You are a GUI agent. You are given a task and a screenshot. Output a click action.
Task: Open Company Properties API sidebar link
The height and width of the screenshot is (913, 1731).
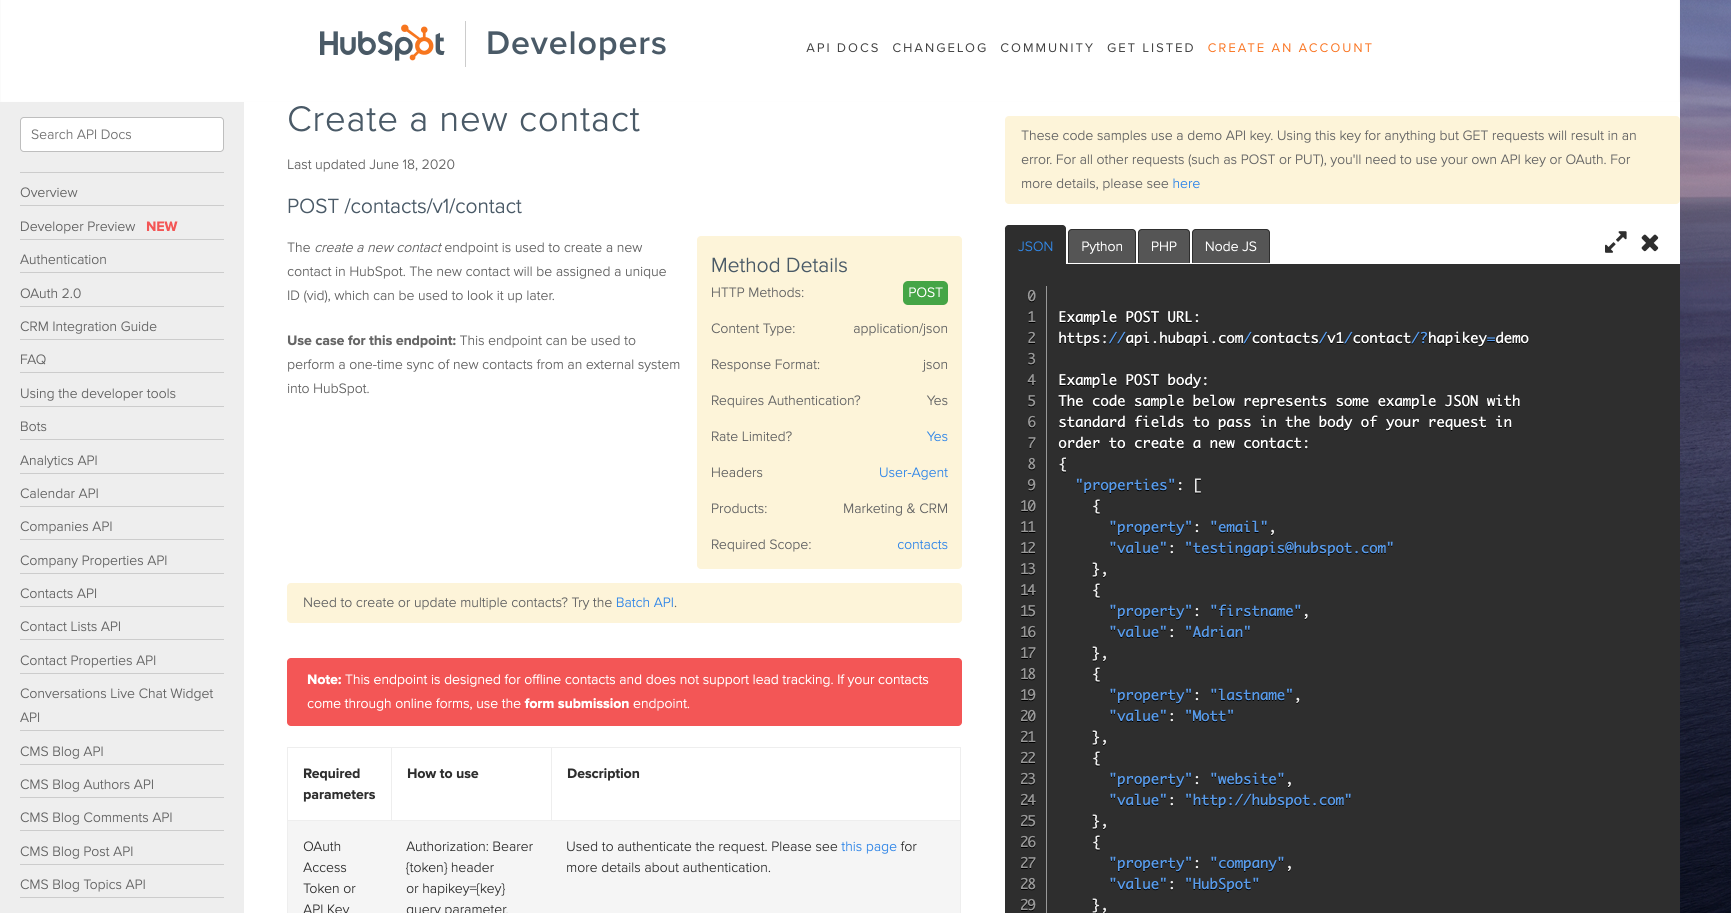94,560
